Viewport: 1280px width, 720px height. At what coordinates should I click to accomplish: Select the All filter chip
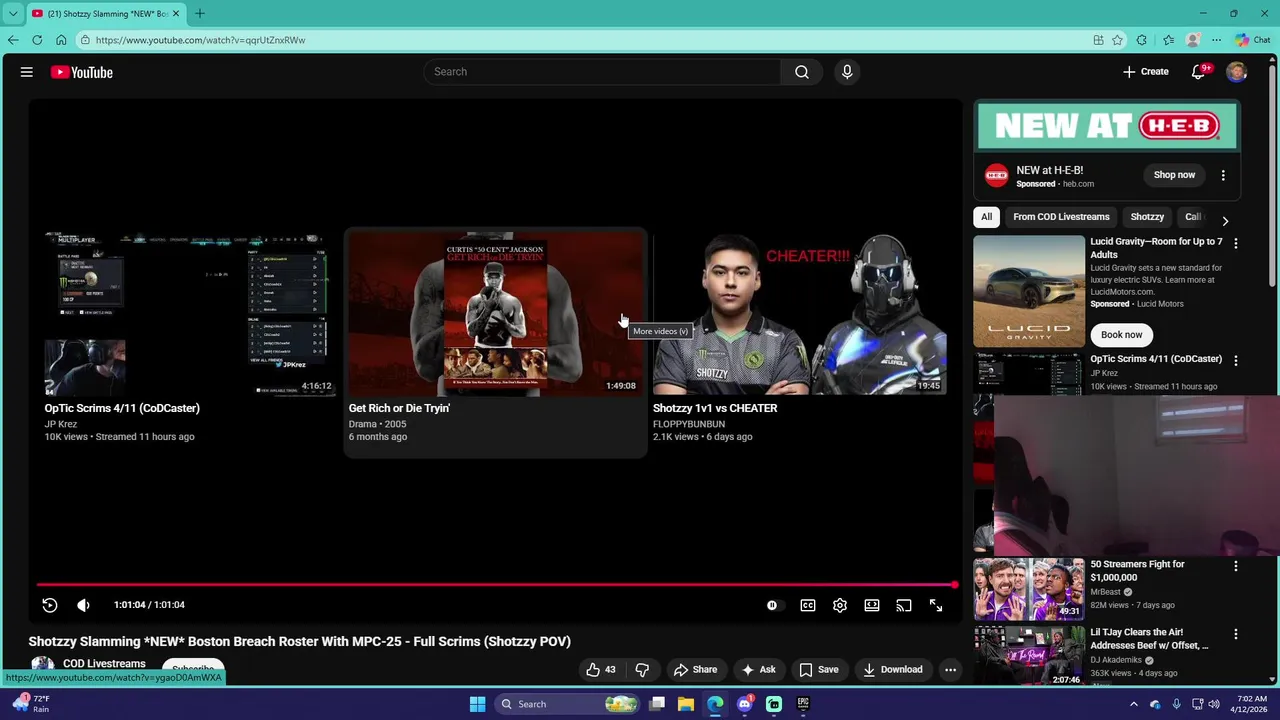click(986, 217)
